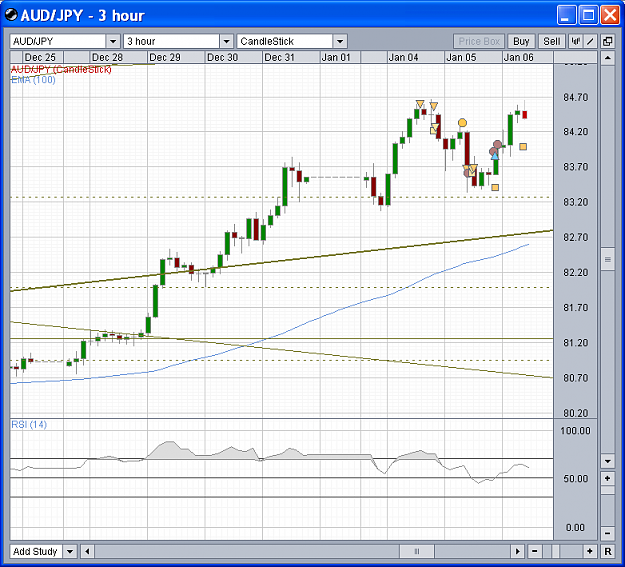Click the 84.70 price axis label
This screenshot has width=625, height=567.
coord(576,97)
